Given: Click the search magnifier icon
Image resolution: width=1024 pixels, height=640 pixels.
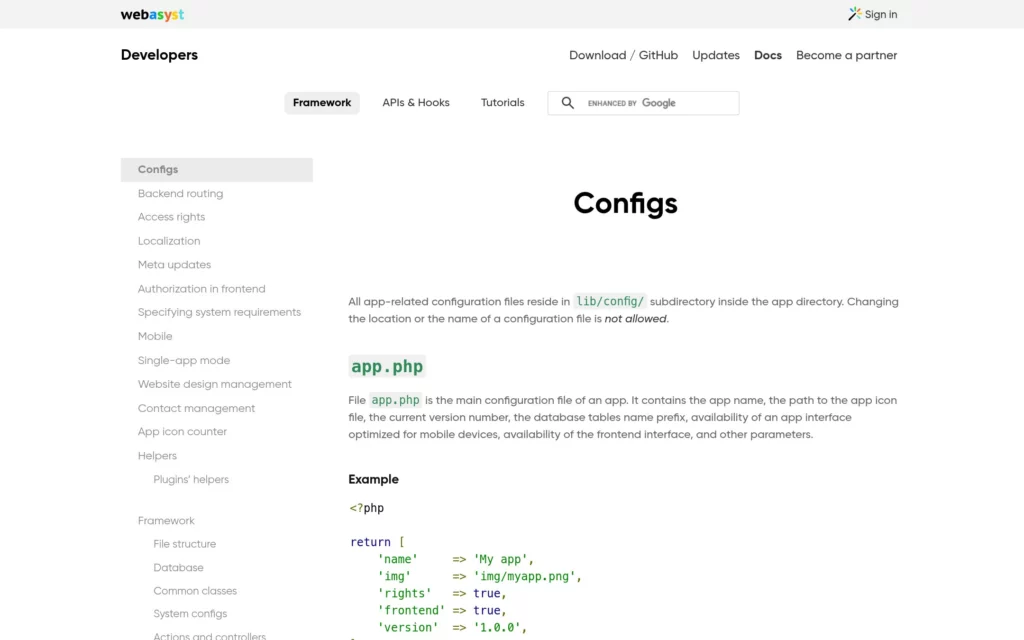Looking at the screenshot, I should 568,103.
